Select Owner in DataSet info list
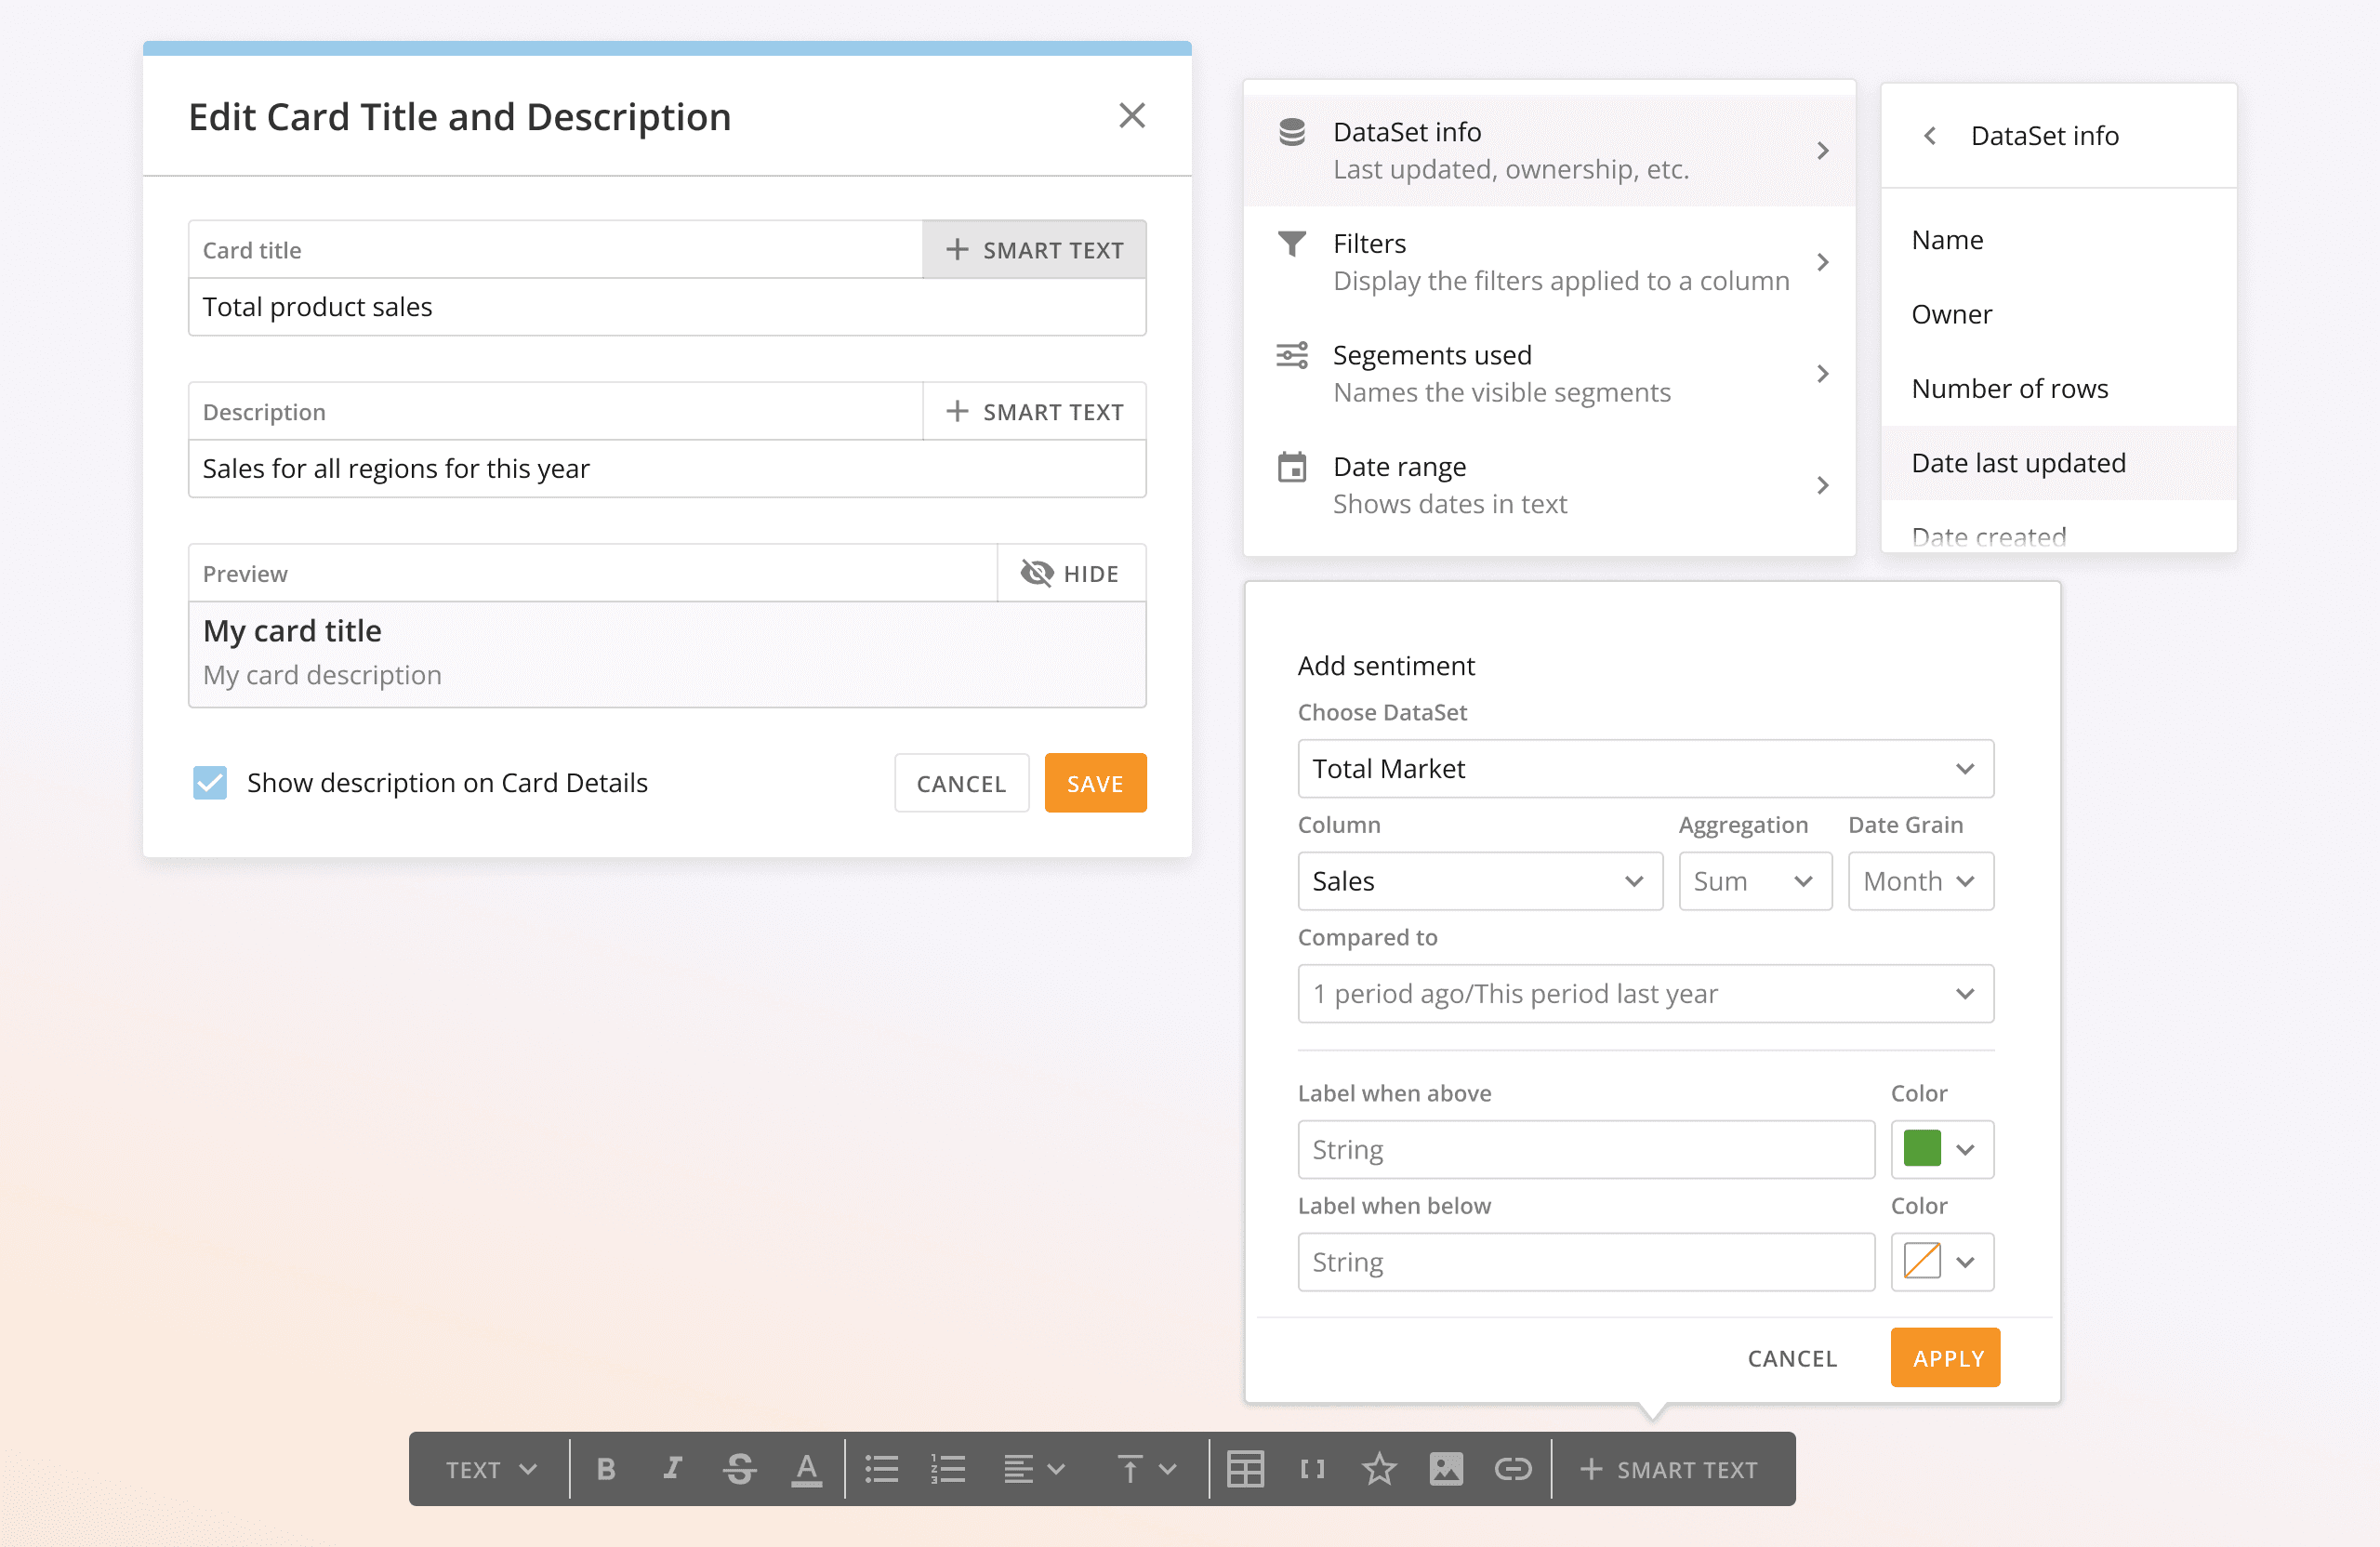2380x1547 pixels. pos(2058,314)
